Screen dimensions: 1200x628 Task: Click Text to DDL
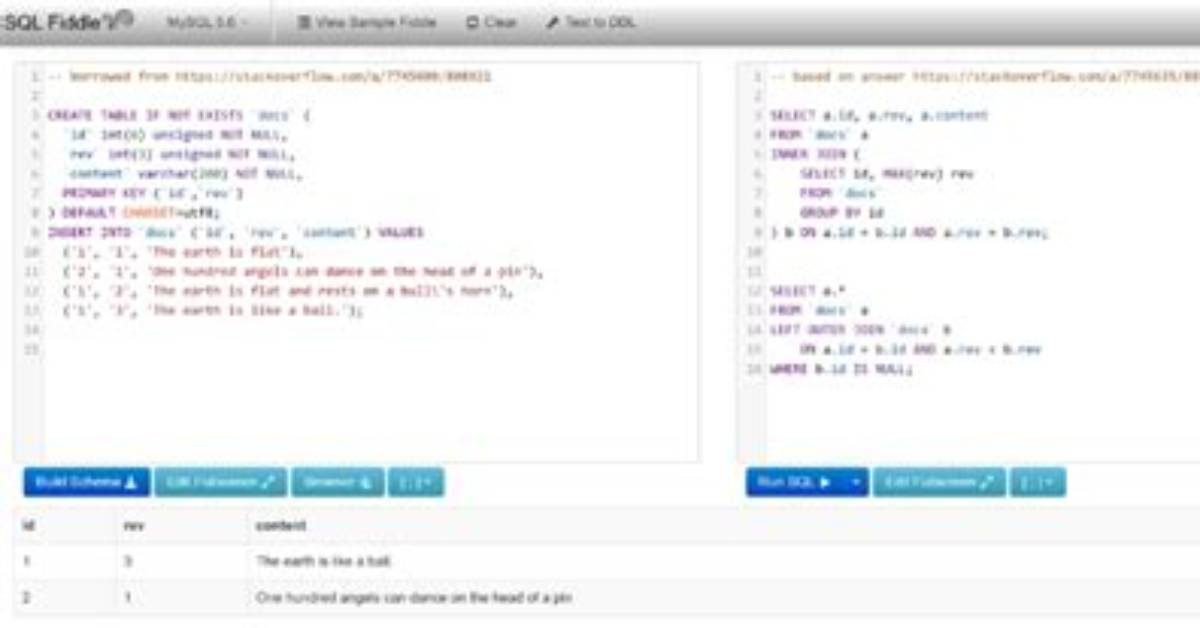click(x=590, y=22)
